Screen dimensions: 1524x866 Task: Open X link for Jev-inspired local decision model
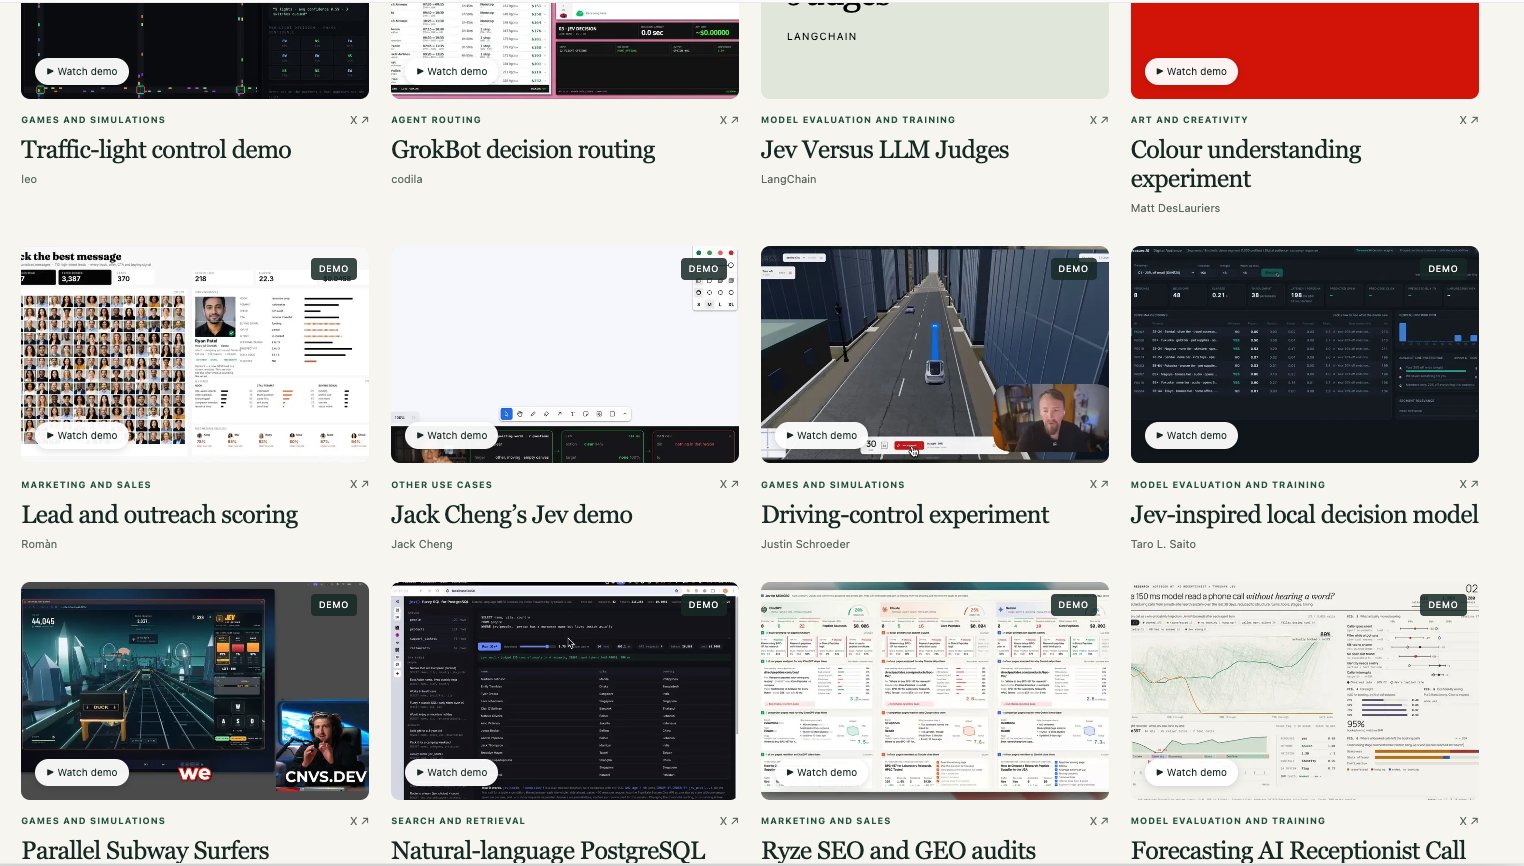(x=1469, y=484)
